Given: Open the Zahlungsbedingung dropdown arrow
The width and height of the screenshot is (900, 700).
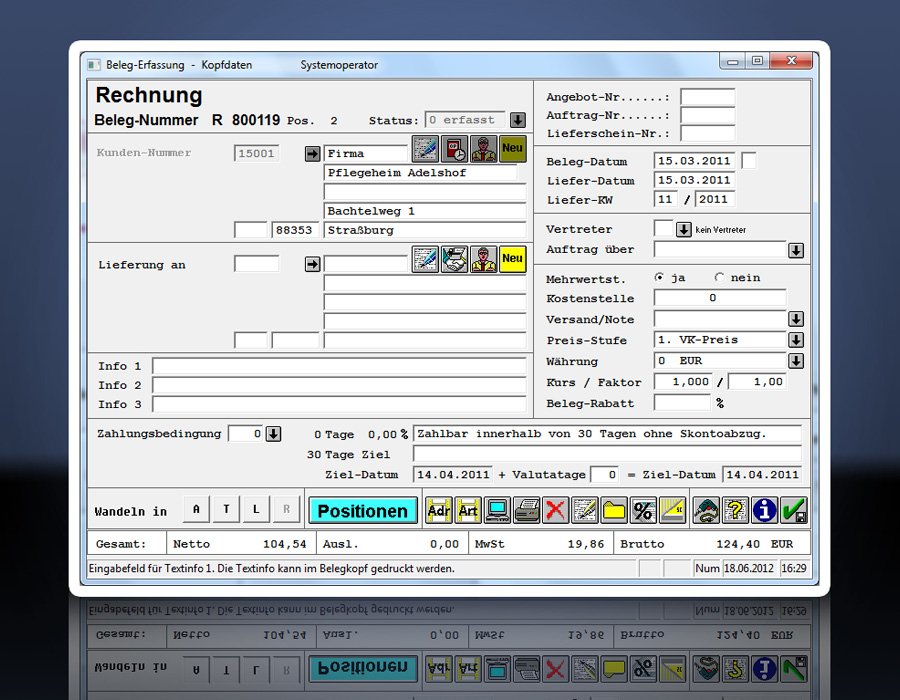Looking at the screenshot, I should click(273, 434).
